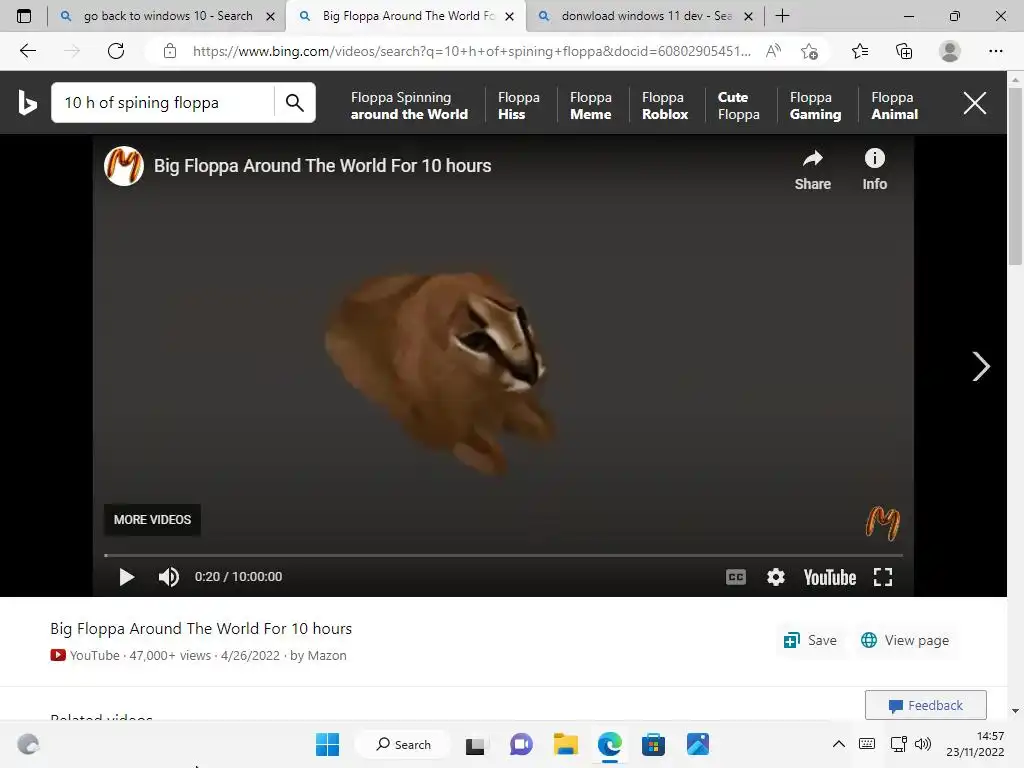Image resolution: width=1024 pixels, height=768 pixels.
Task: Go to next video arrow
Action: point(980,366)
